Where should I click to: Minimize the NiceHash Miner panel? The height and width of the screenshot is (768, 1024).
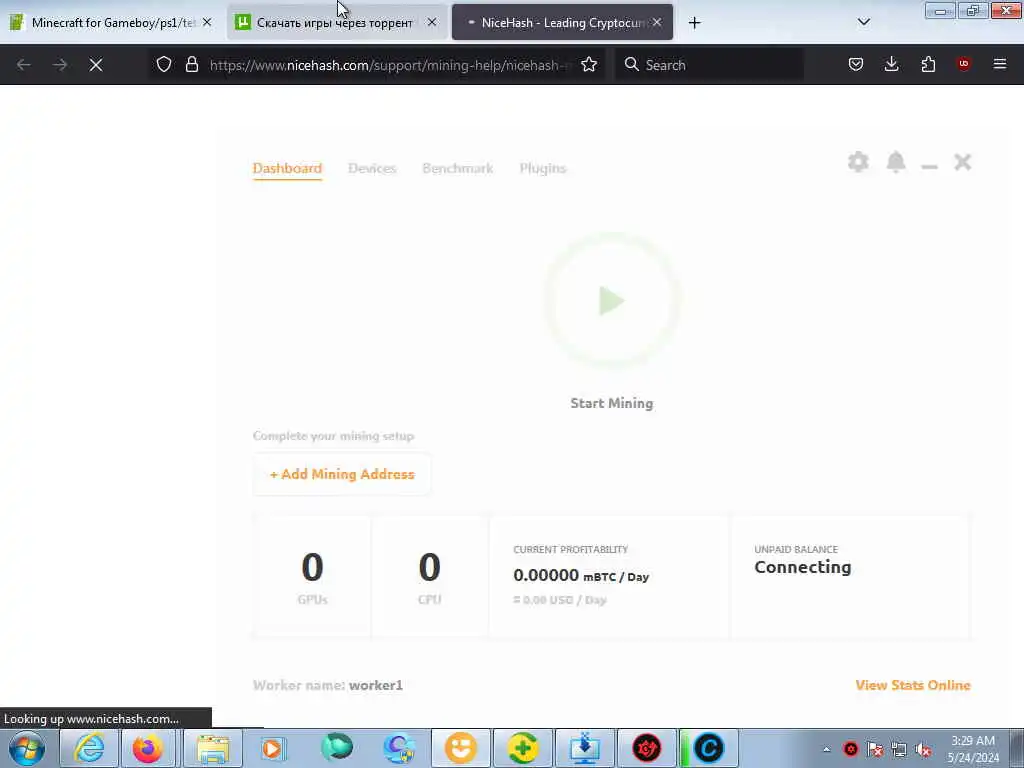929,167
